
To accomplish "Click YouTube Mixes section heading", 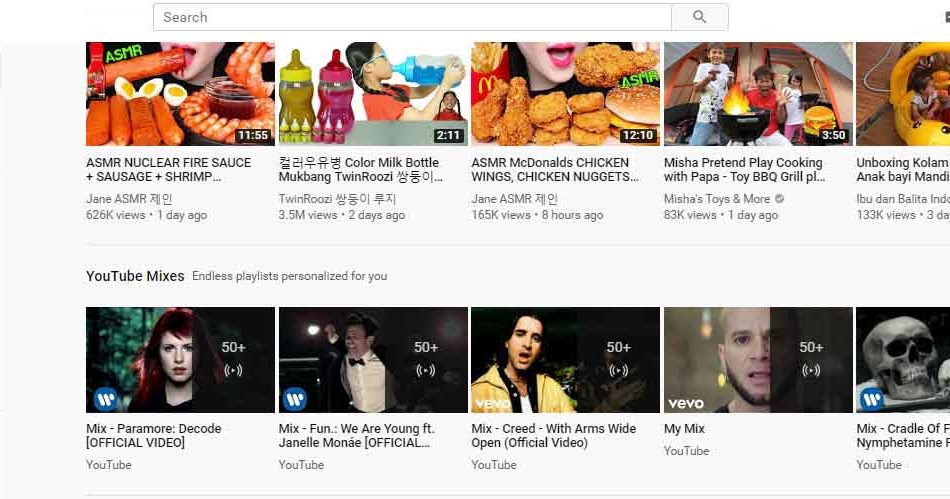I will [135, 276].
